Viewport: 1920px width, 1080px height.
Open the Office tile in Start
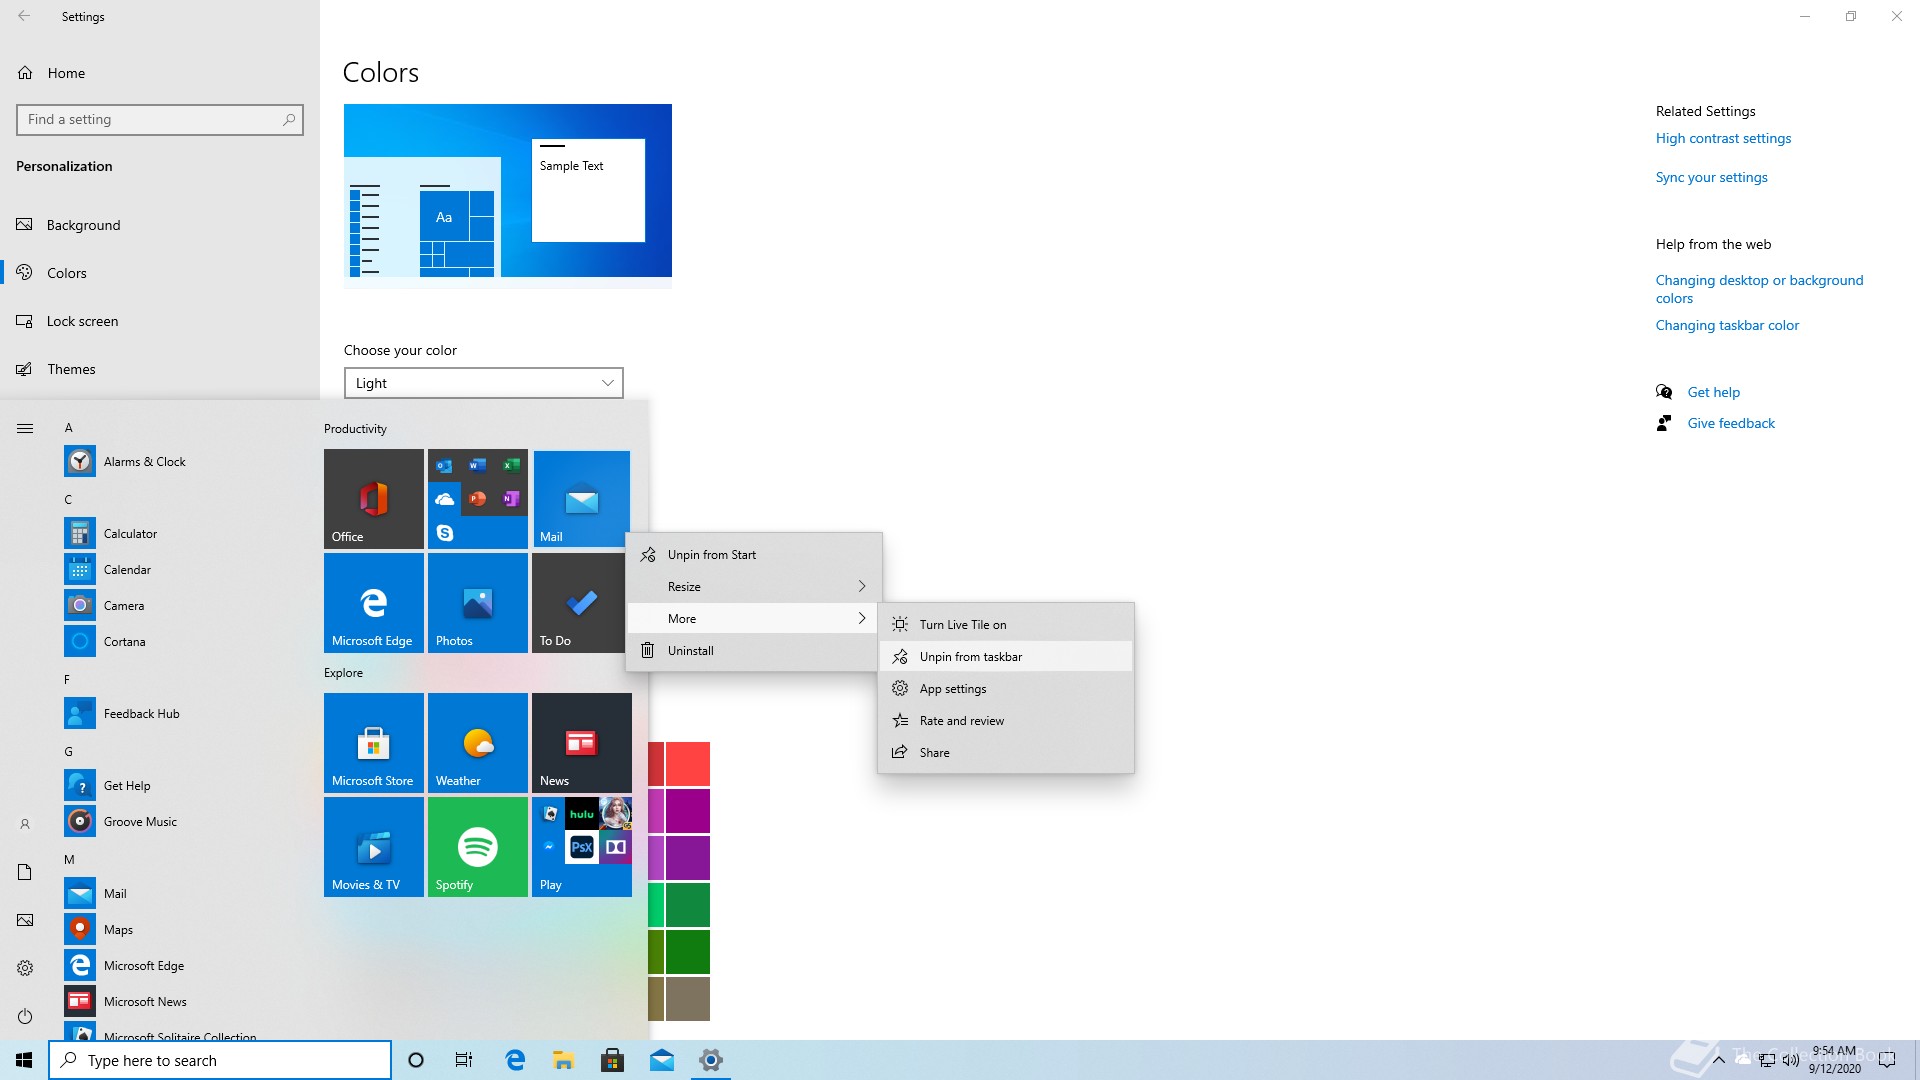[x=373, y=498]
